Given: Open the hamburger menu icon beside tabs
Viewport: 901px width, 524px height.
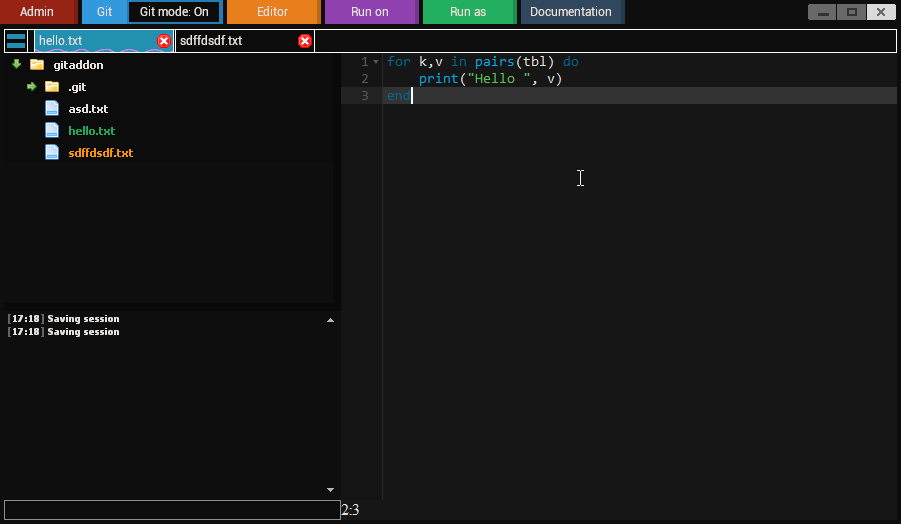Looking at the screenshot, I should (16, 41).
